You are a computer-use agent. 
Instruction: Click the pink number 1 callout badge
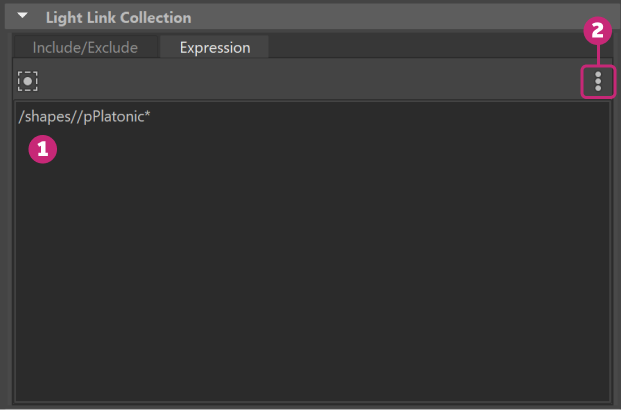(x=41, y=149)
